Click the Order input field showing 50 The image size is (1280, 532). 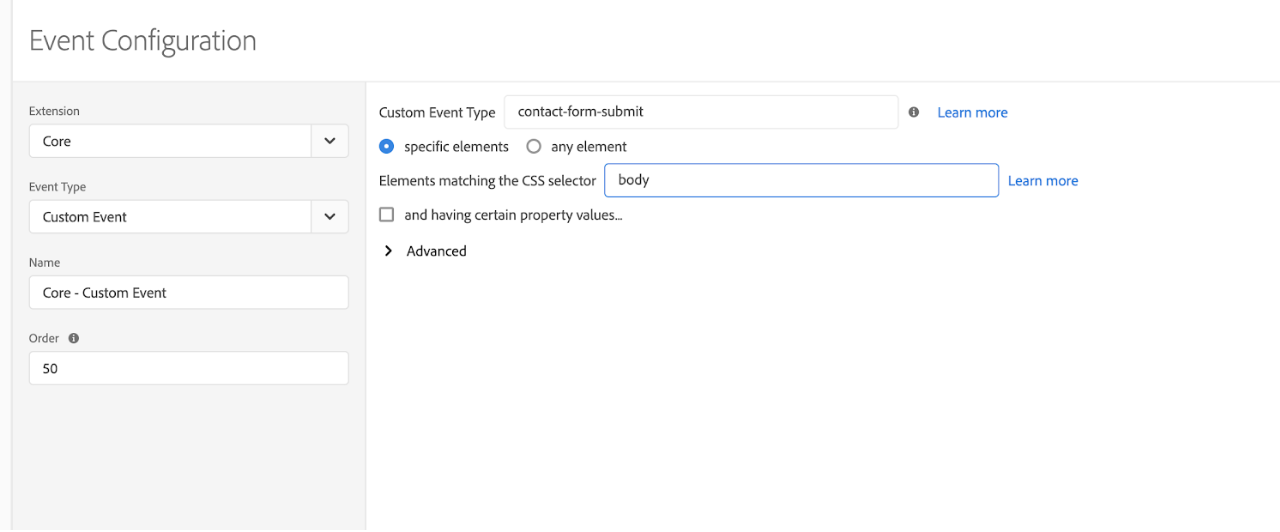[189, 368]
